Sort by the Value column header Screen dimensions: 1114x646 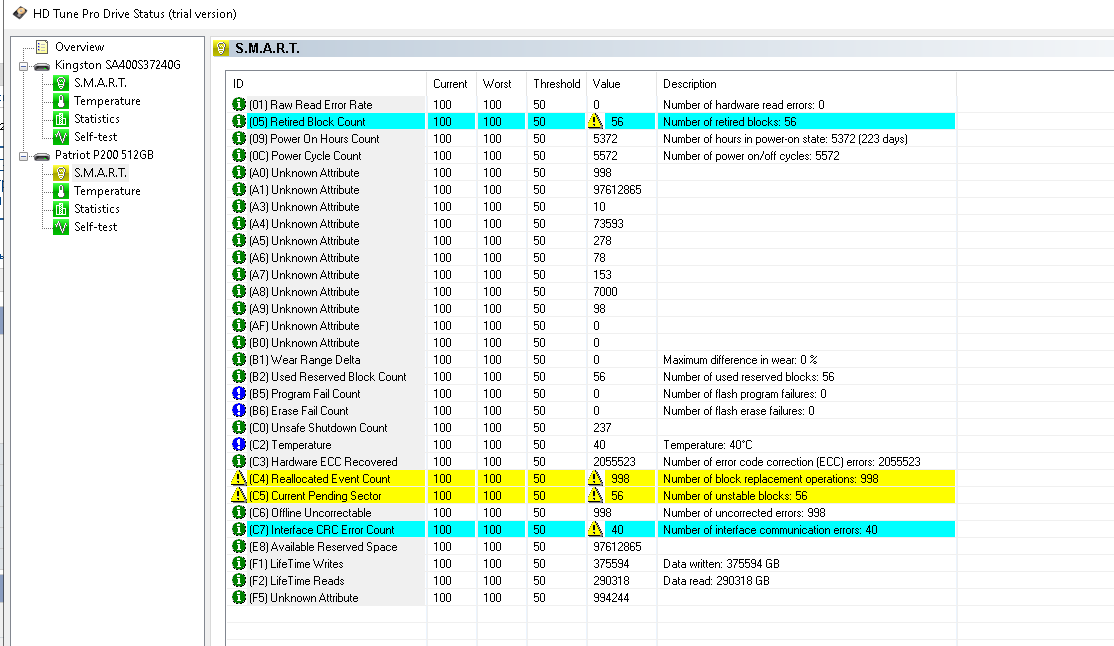click(x=621, y=84)
